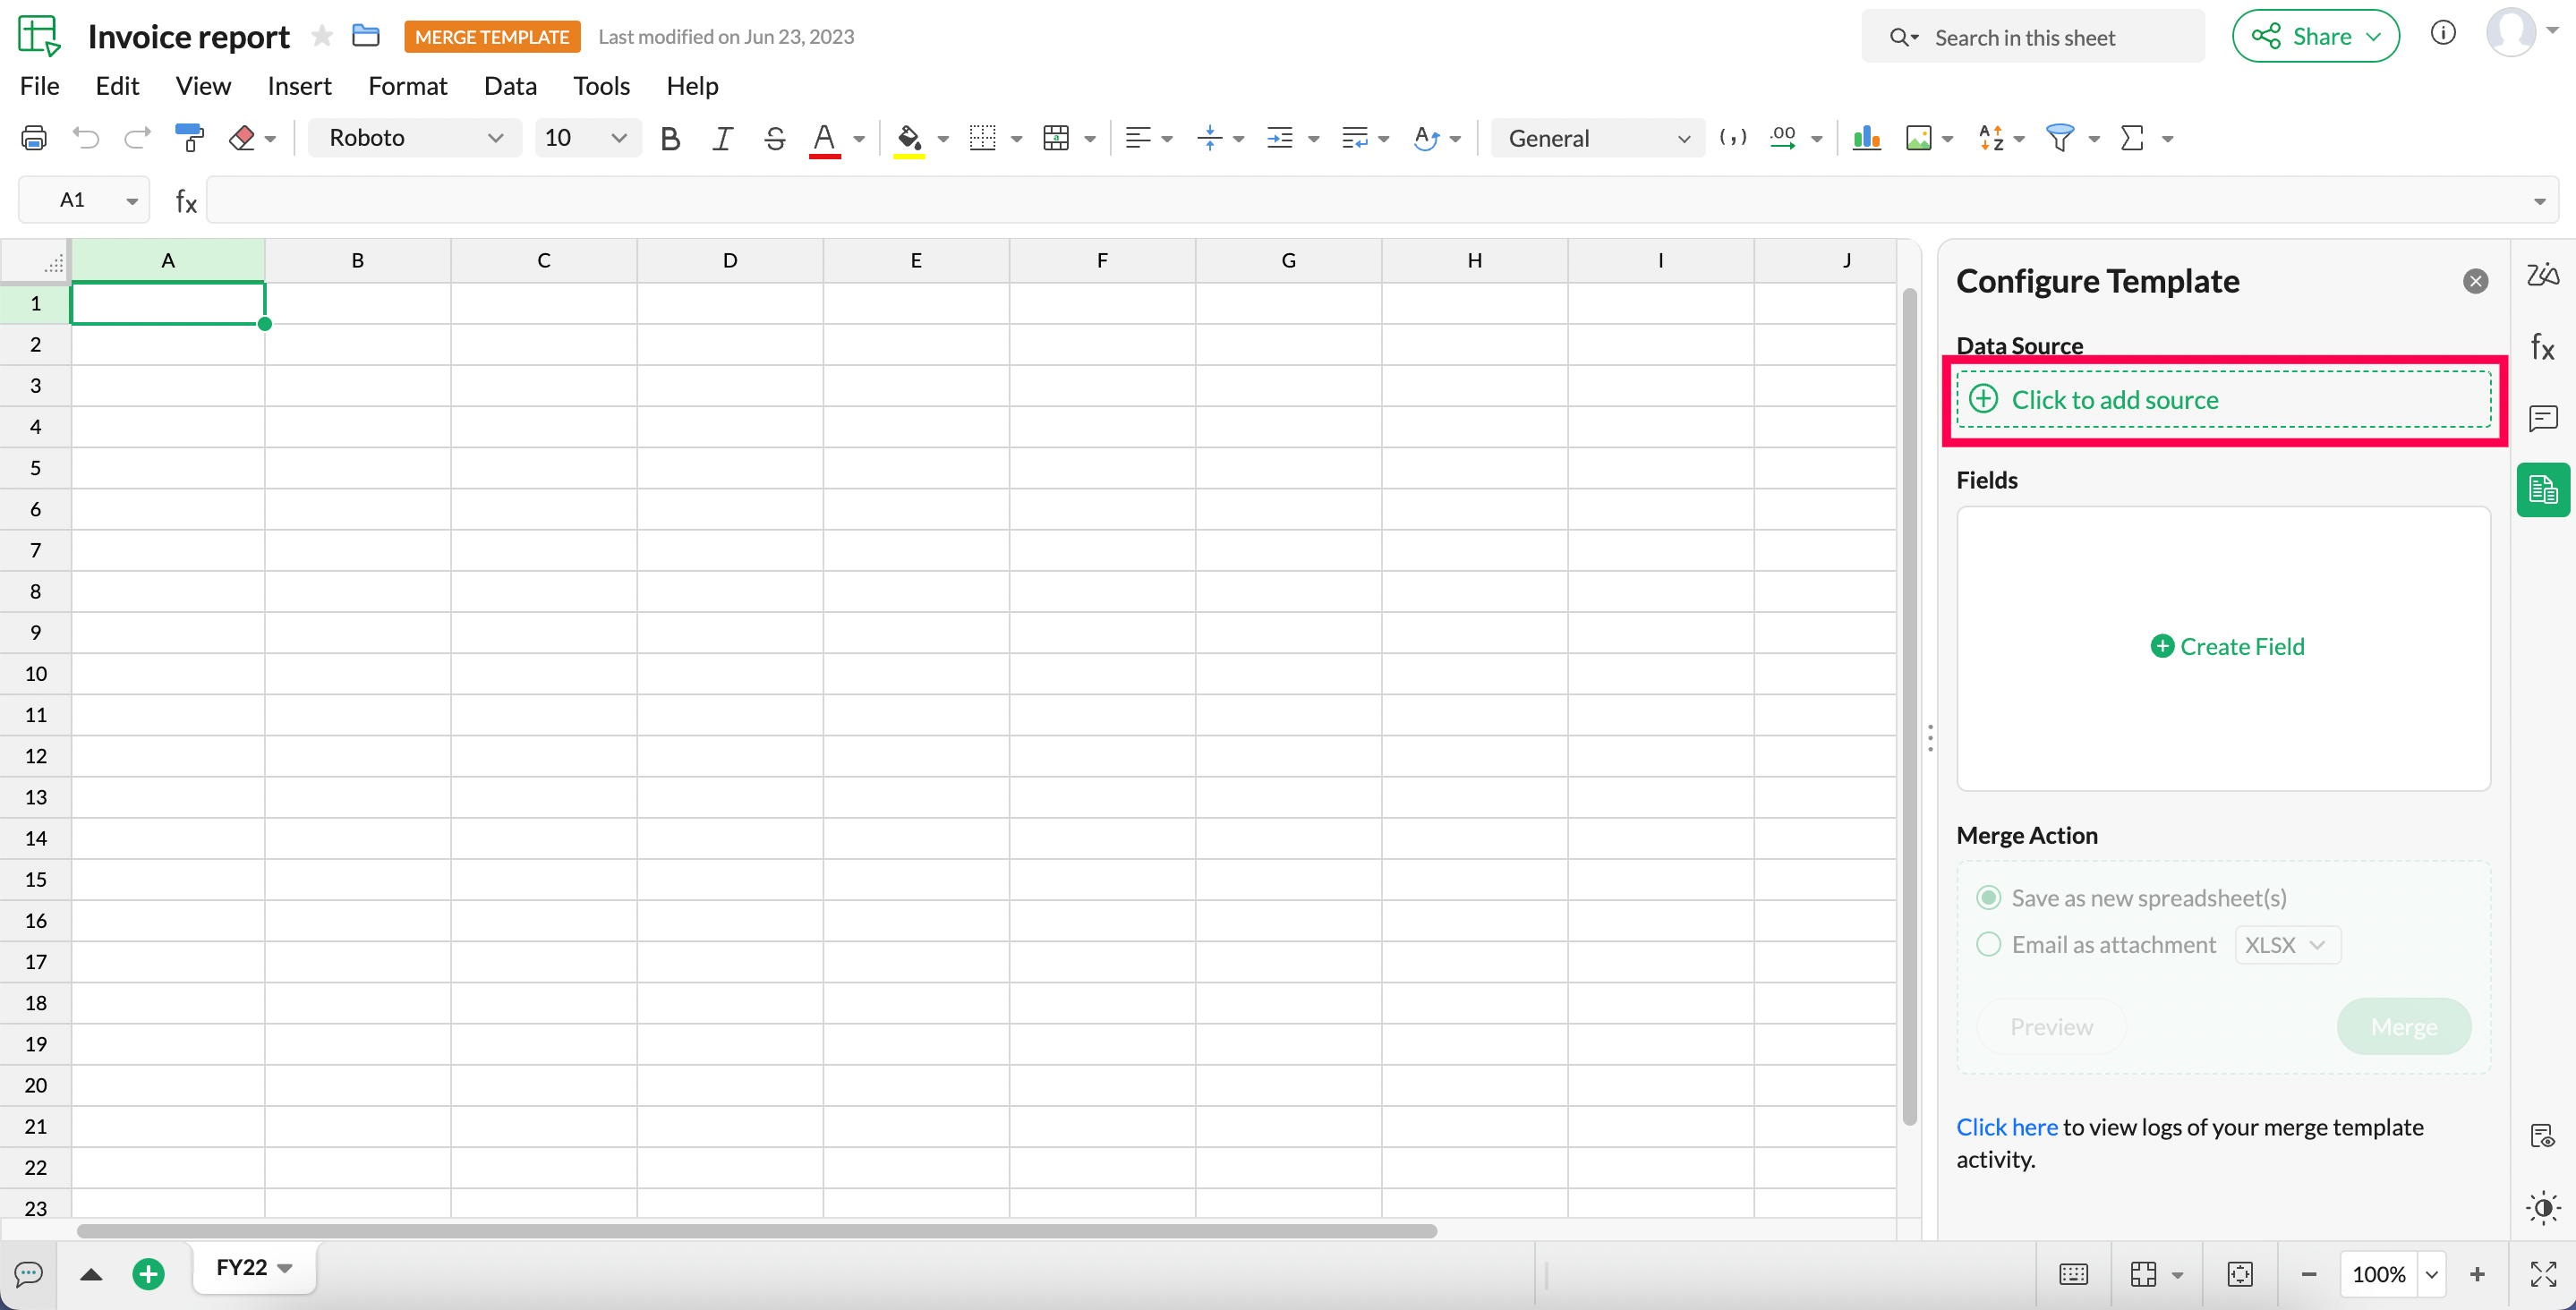
Task: Star the Invoice report as favorite
Action: click(322, 37)
